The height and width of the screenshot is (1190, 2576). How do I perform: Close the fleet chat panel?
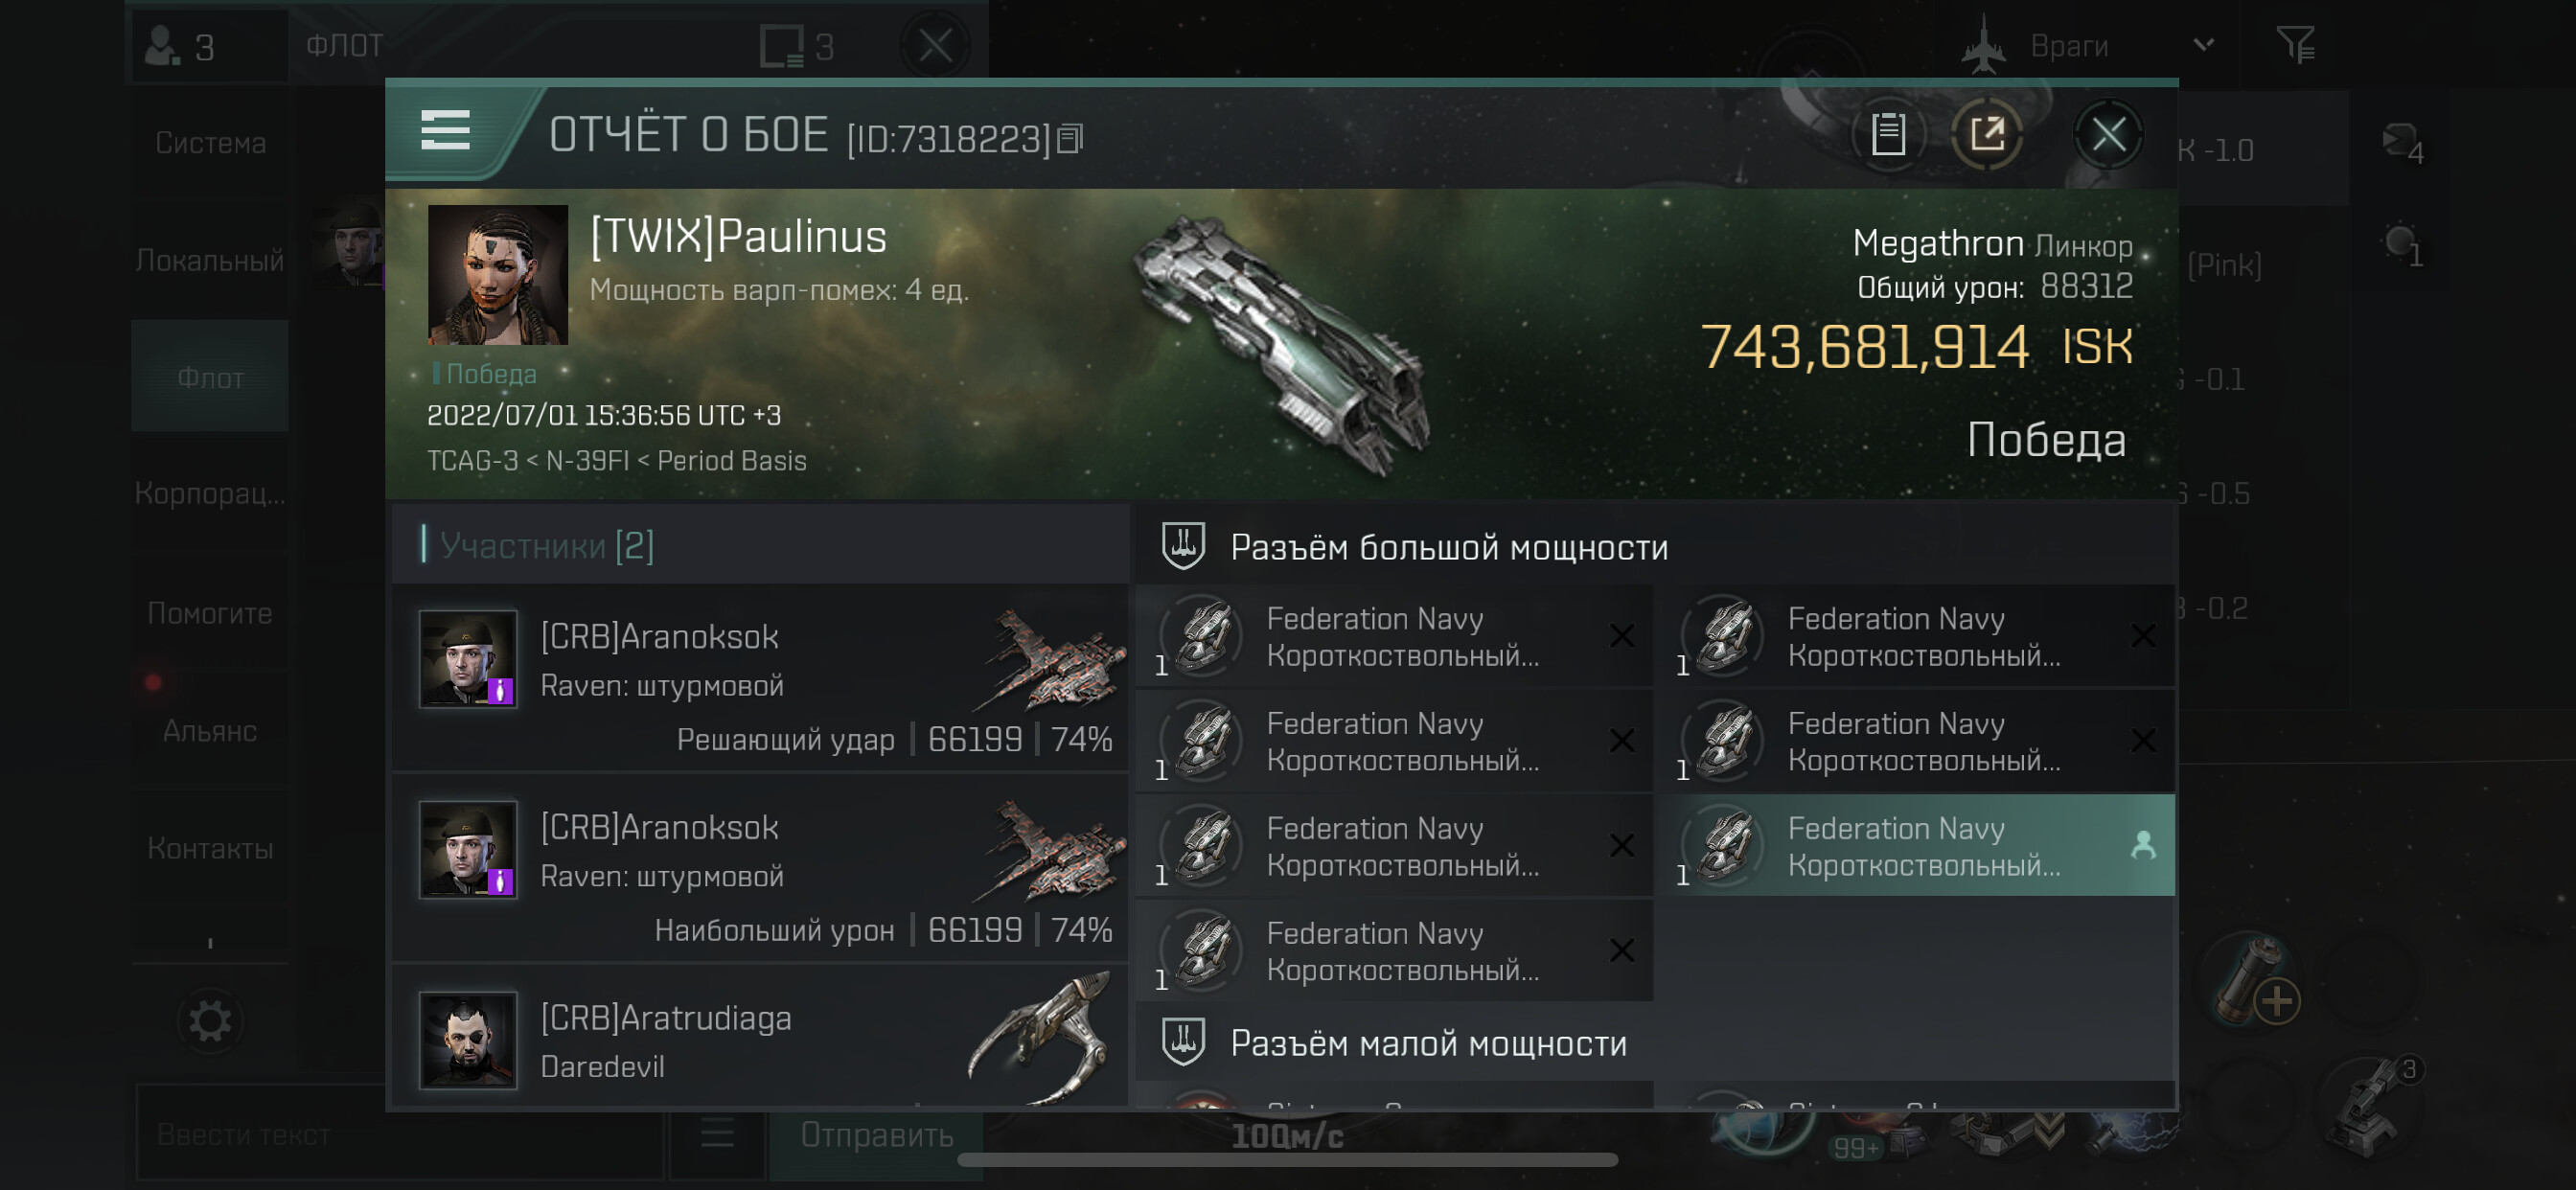tap(935, 45)
